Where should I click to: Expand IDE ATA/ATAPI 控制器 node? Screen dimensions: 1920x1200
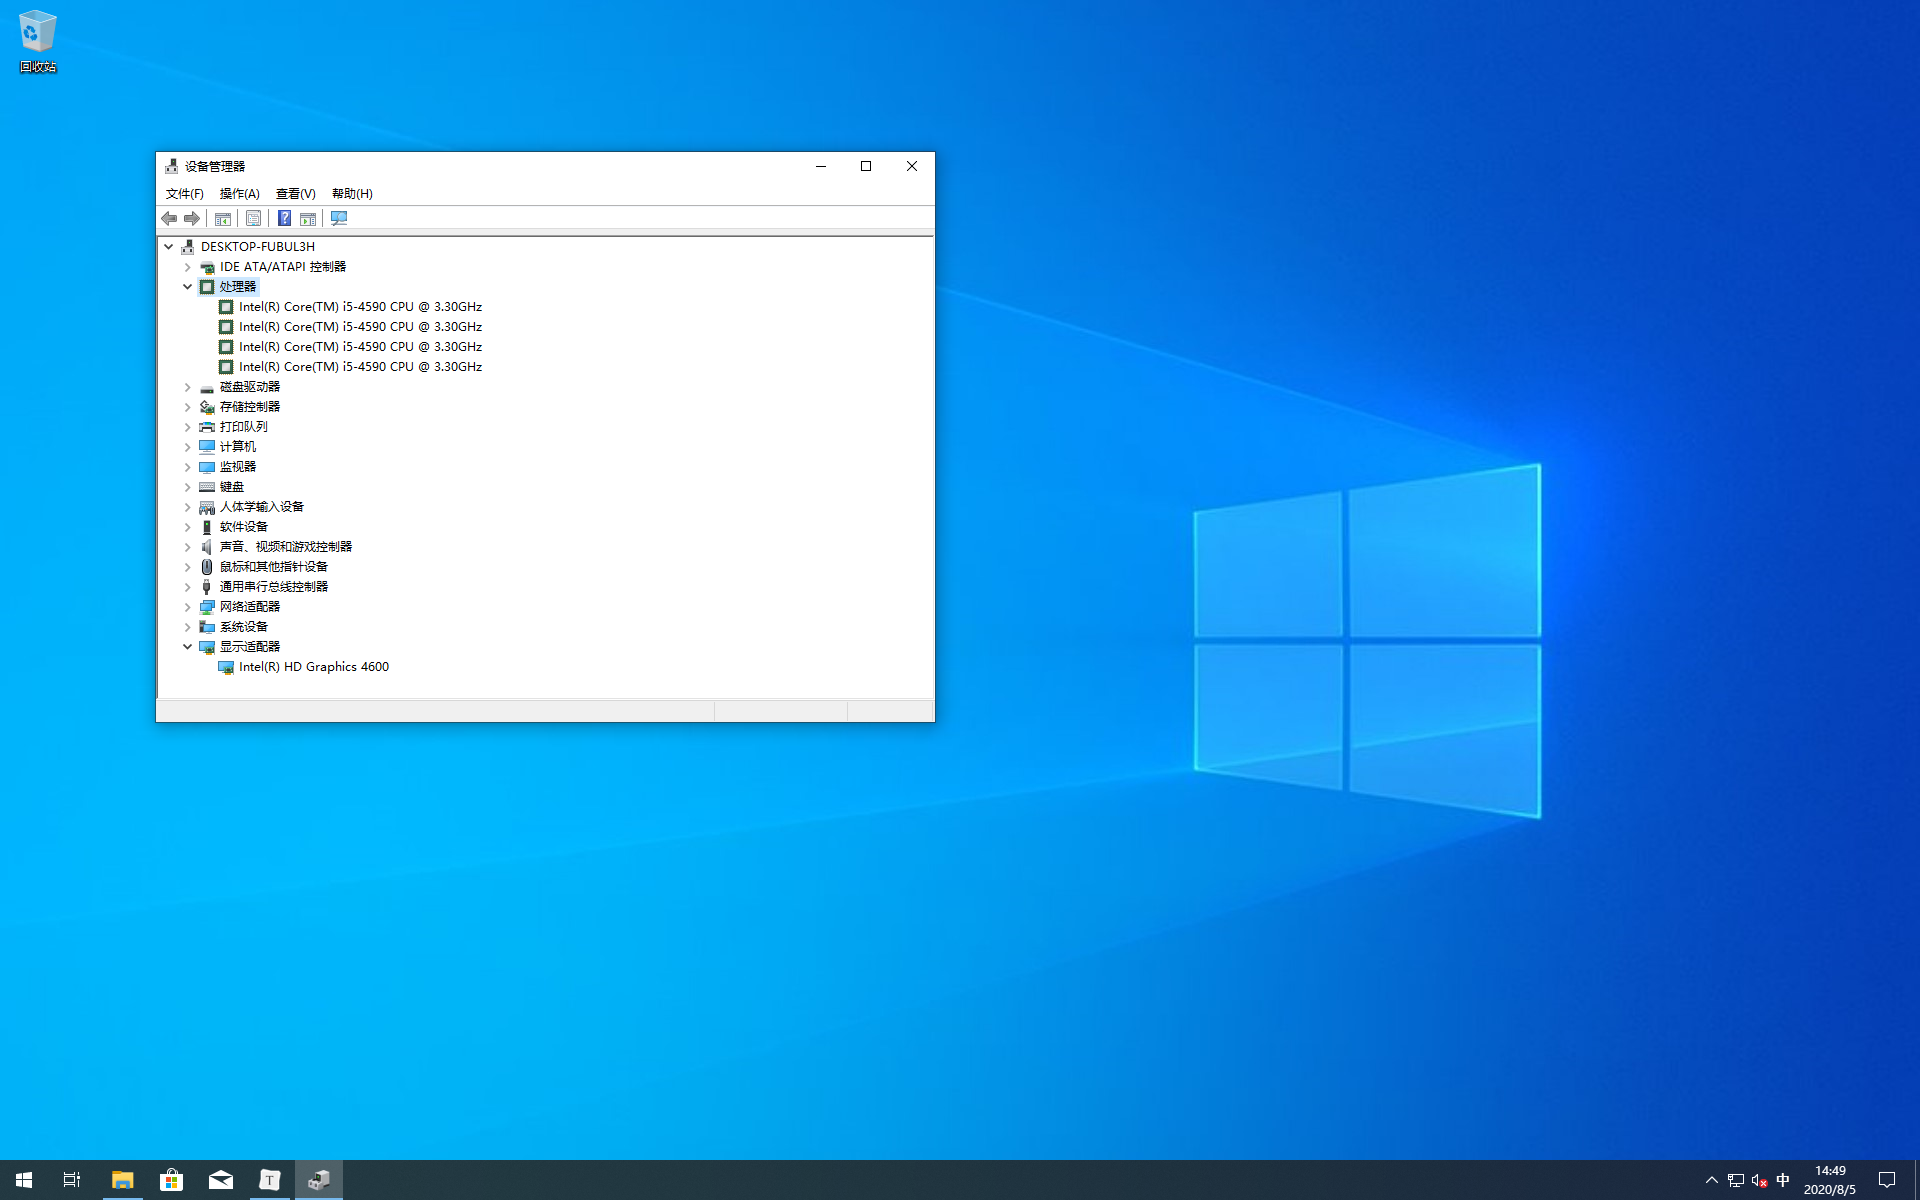tap(187, 267)
